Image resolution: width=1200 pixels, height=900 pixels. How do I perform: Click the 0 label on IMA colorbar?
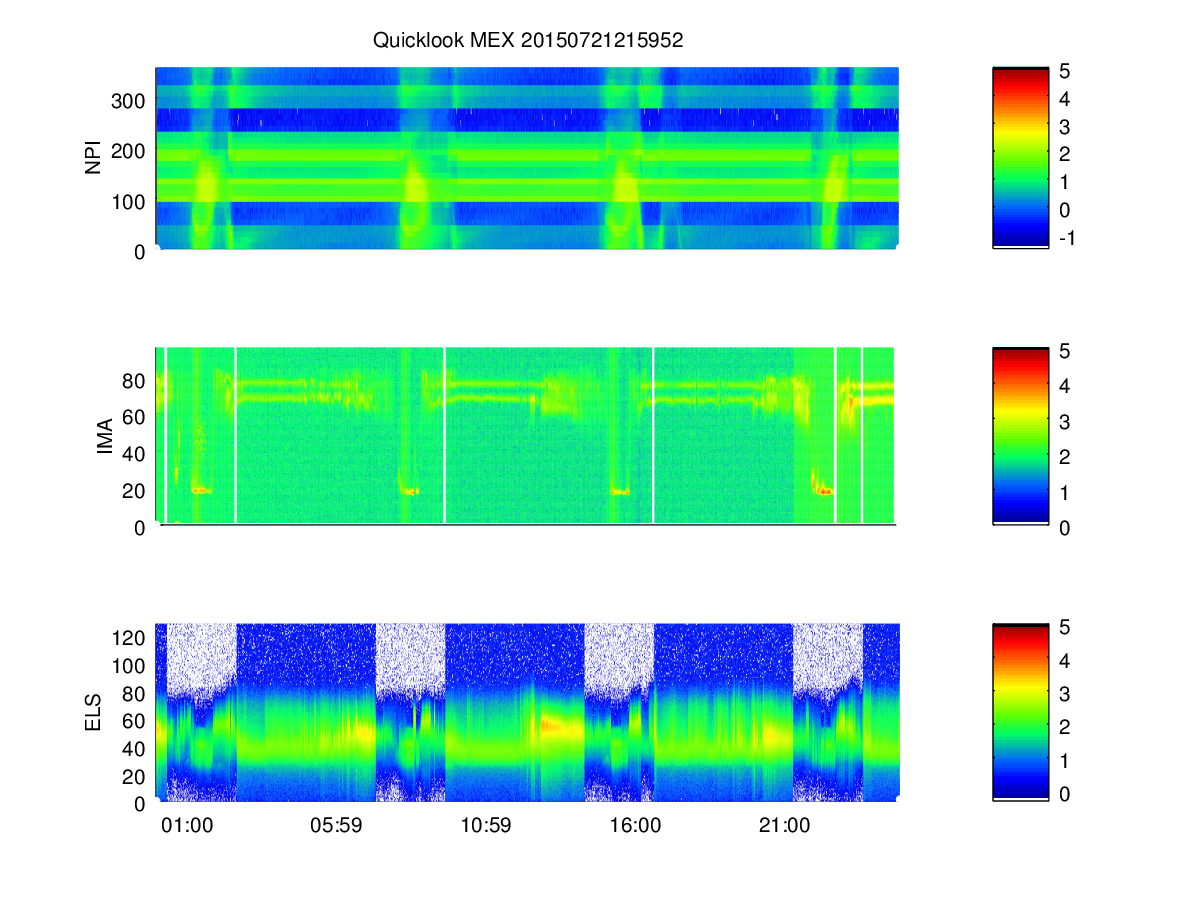[x=1065, y=527]
